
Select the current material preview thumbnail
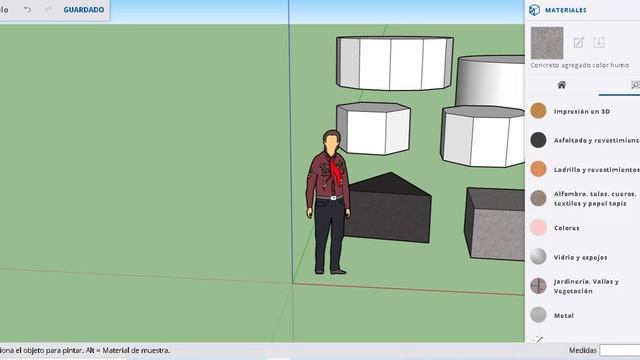coord(547,43)
